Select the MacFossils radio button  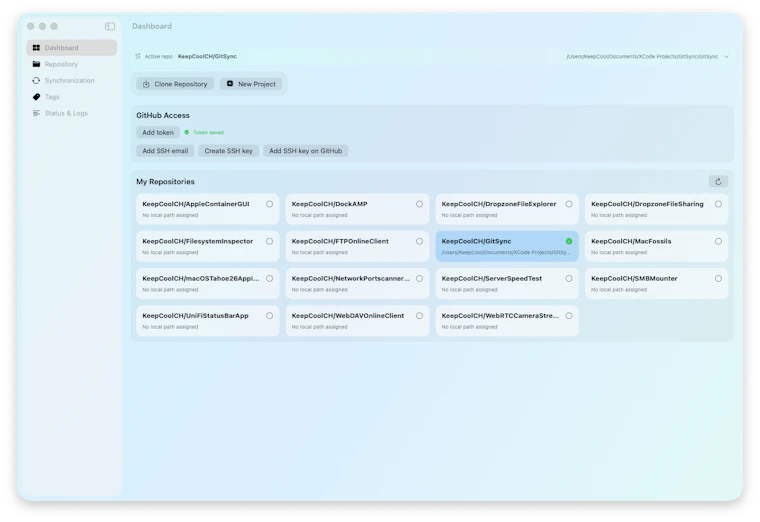point(718,241)
